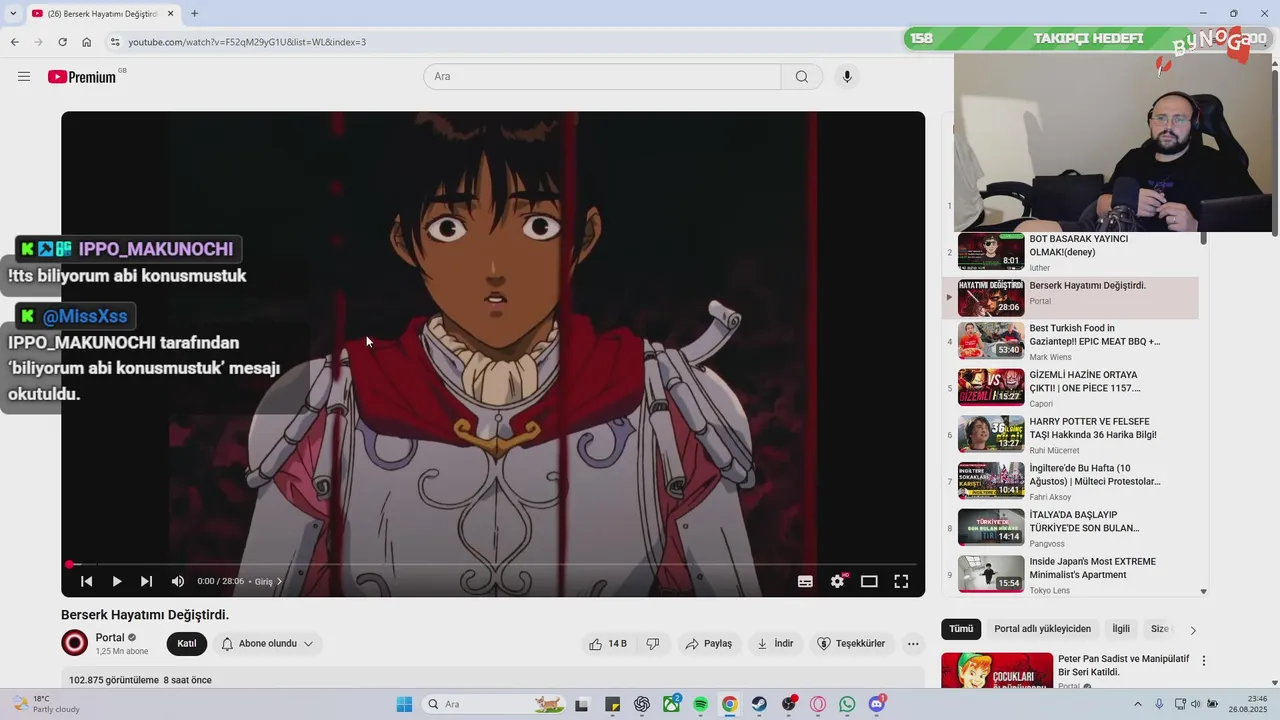Image resolution: width=1280 pixels, height=720 pixels.
Task: Skip to previous video in playlist
Action: coord(87,581)
